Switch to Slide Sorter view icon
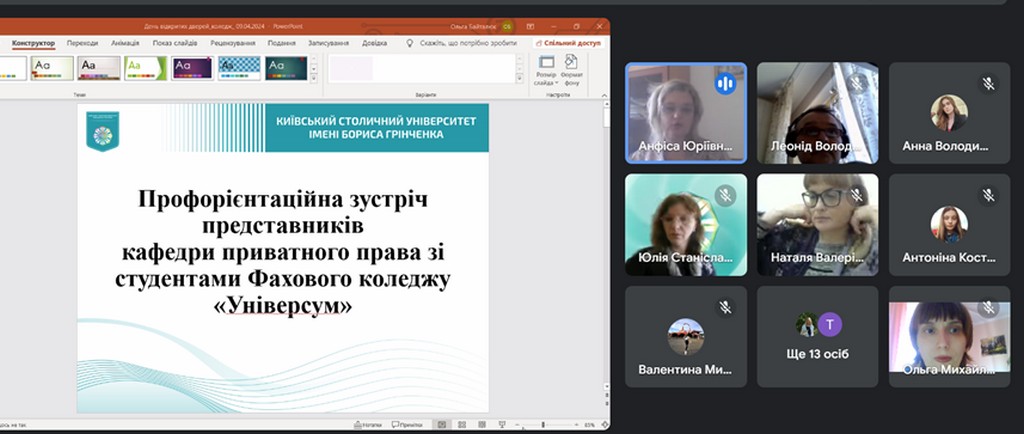1024x434 pixels. [461, 425]
